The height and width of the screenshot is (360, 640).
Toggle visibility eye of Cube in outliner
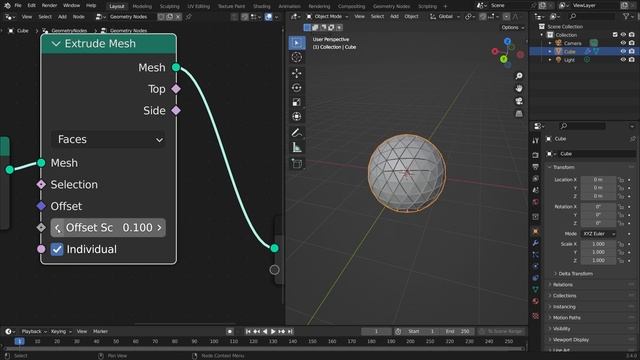click(623, 51)
